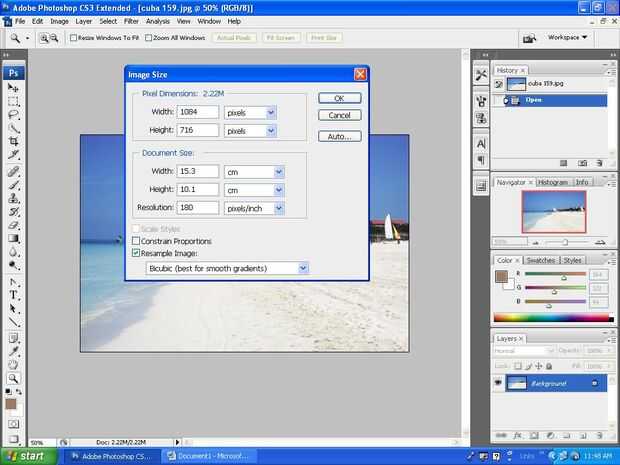Click the pixel Width input field

[197, 112]
